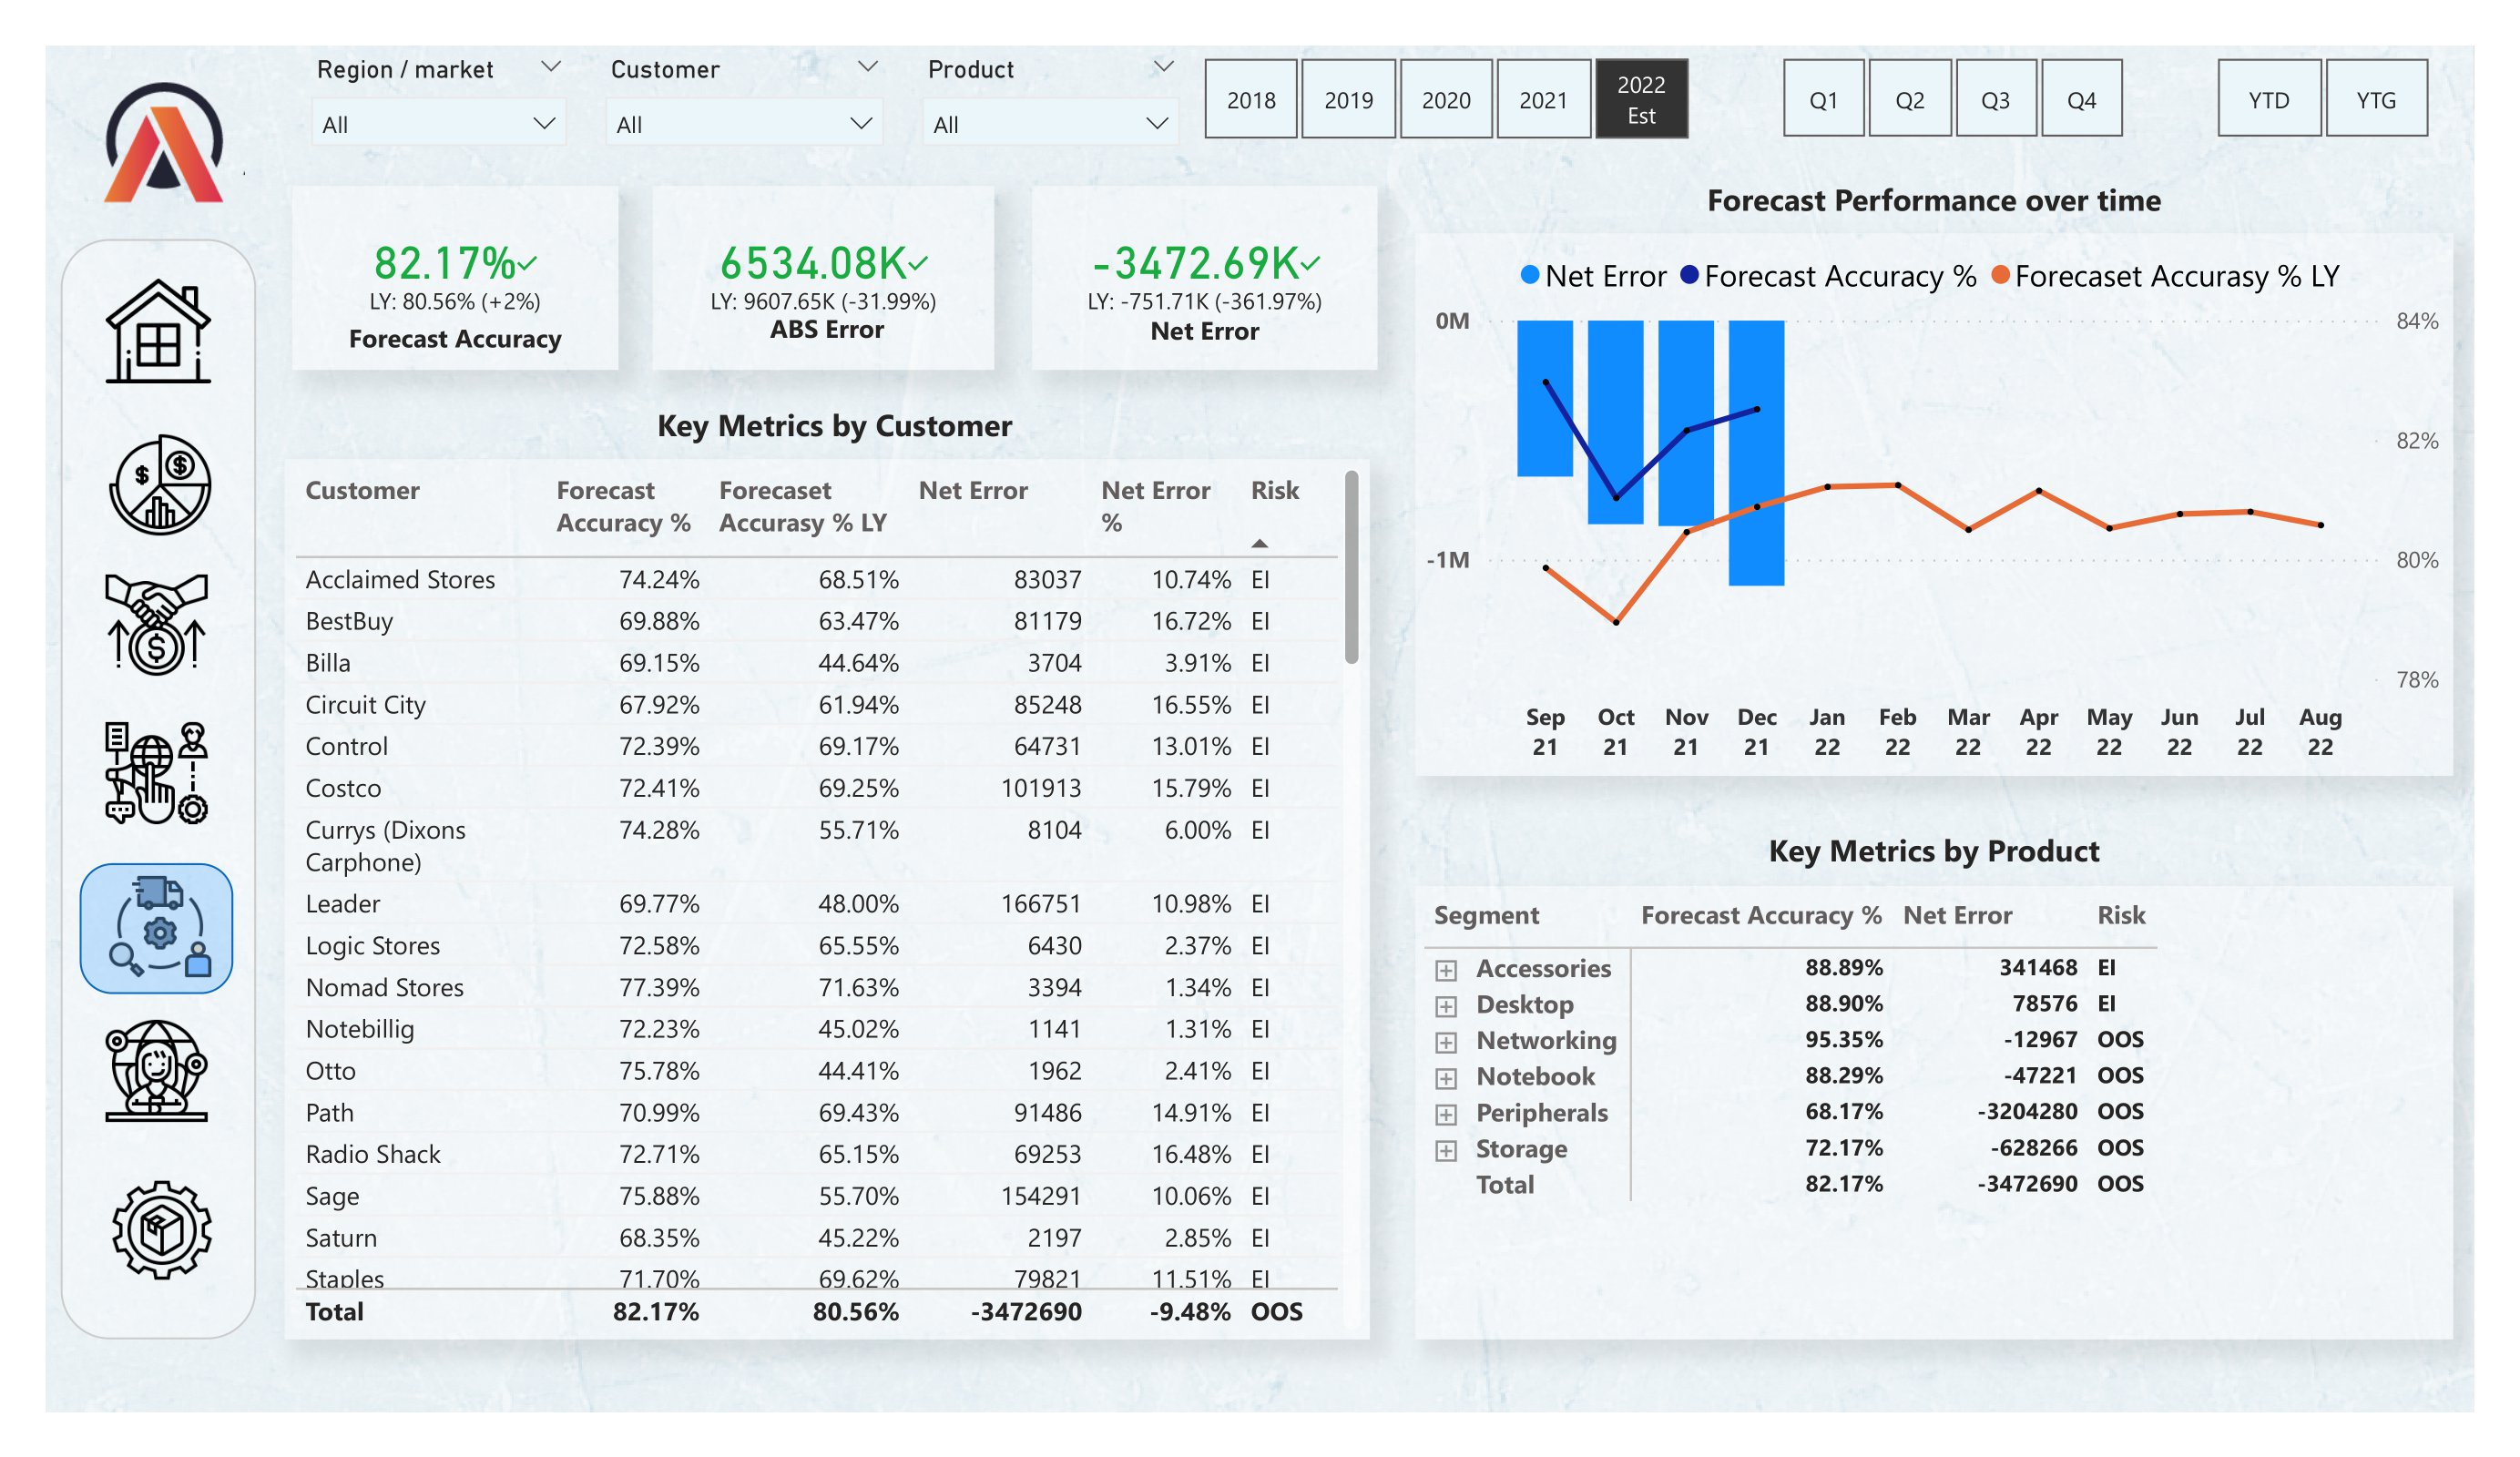Viewport: 2520px width, 1457px height.
Task: Expand the Accessories segment row
Action: tap(1447, 969)
